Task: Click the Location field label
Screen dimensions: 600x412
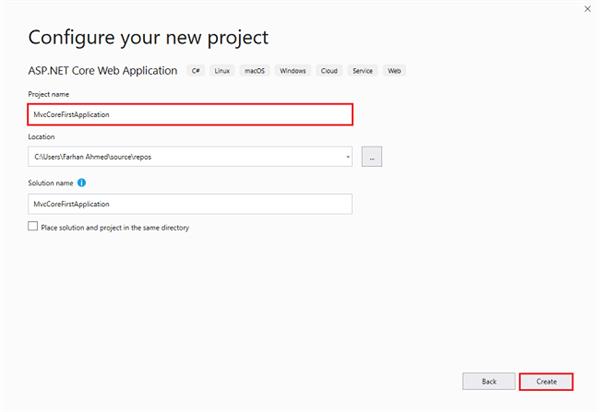Action: 41,136
